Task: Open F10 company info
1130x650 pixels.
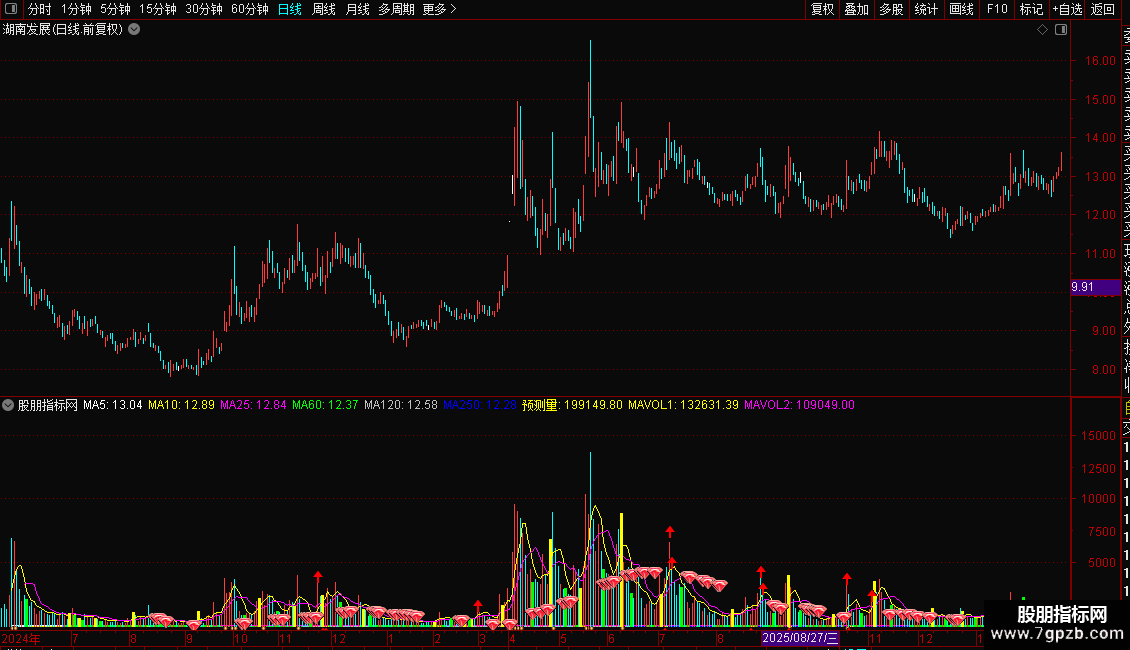Action: tap(997, 9)
